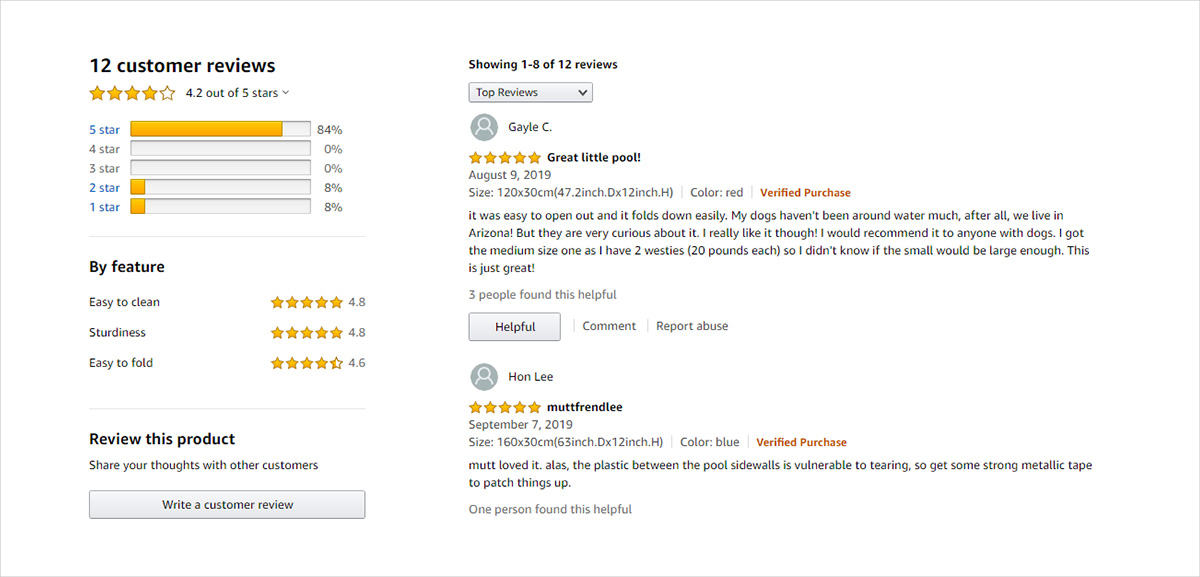Click stars on muttfrendlee review
1200x577 pixels.
point(504,408)
